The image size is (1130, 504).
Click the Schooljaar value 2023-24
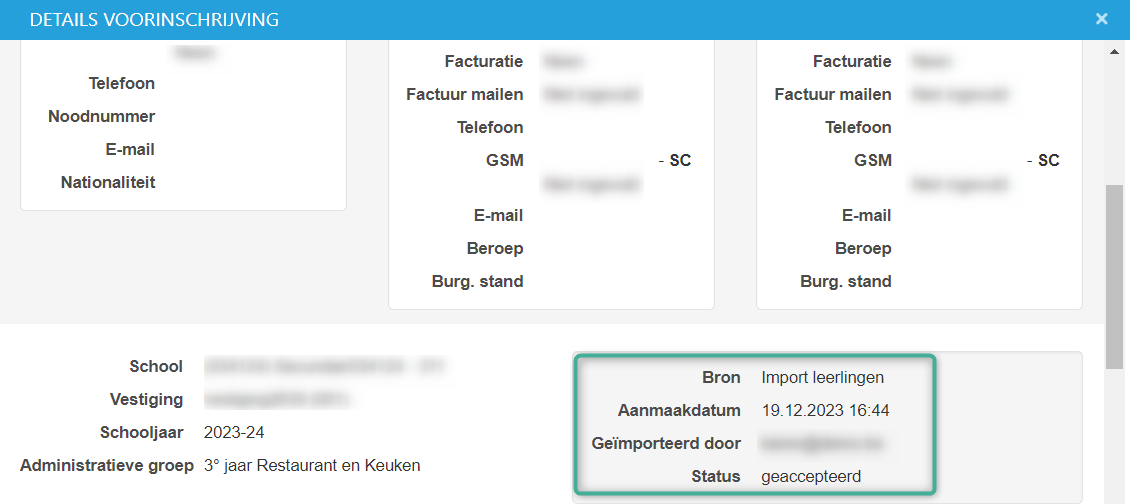234,432
